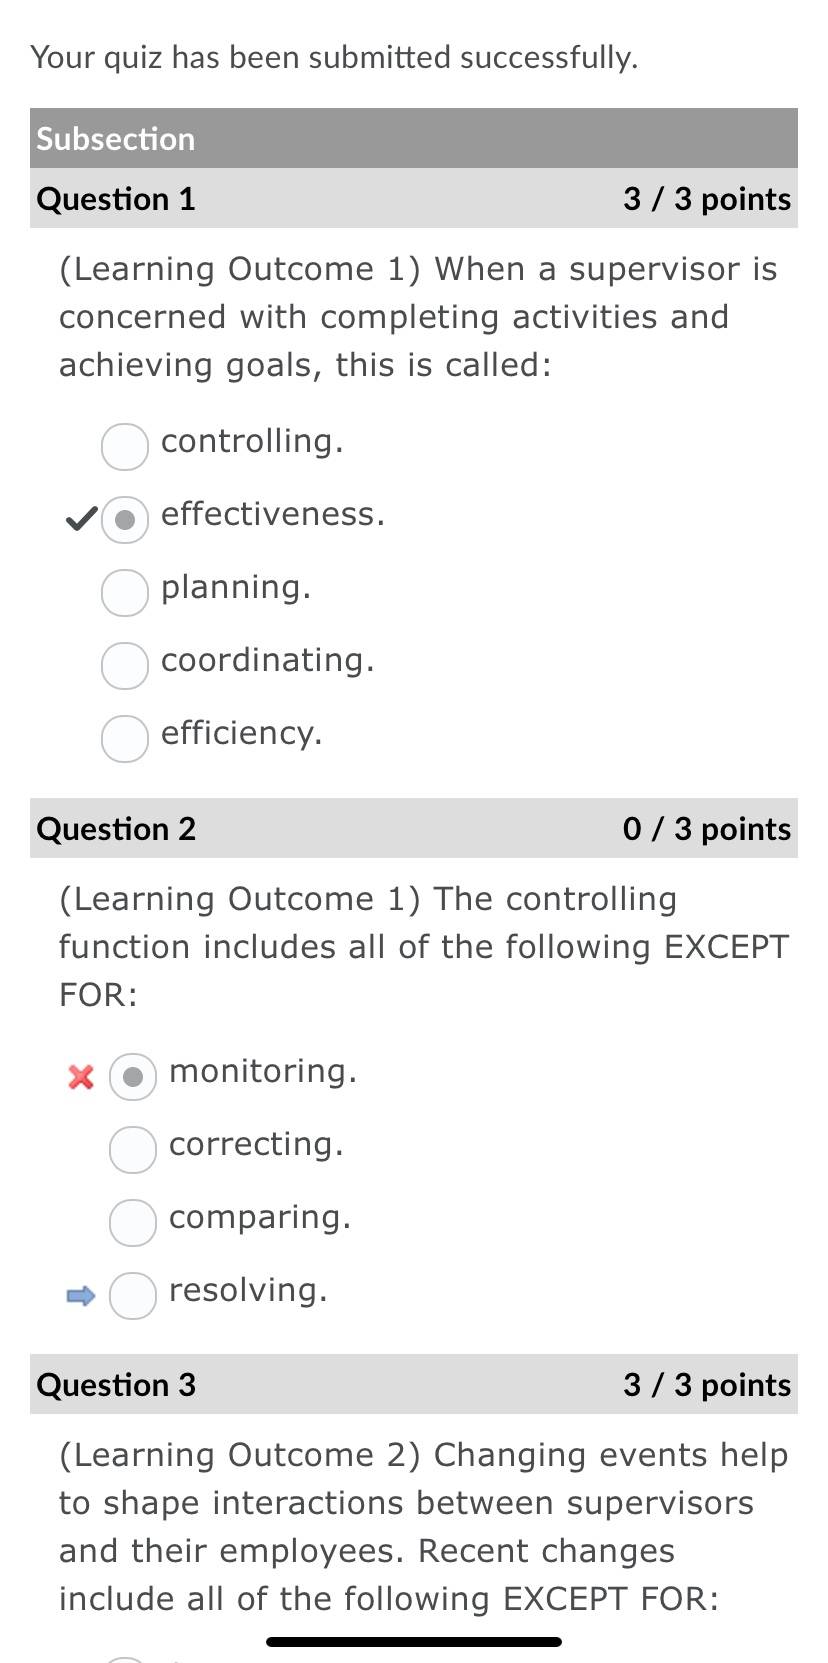Viewport: 828px width, 1663px height.
Task: Click the black checkmark beside effectiveness
Action: click(81, 519)
